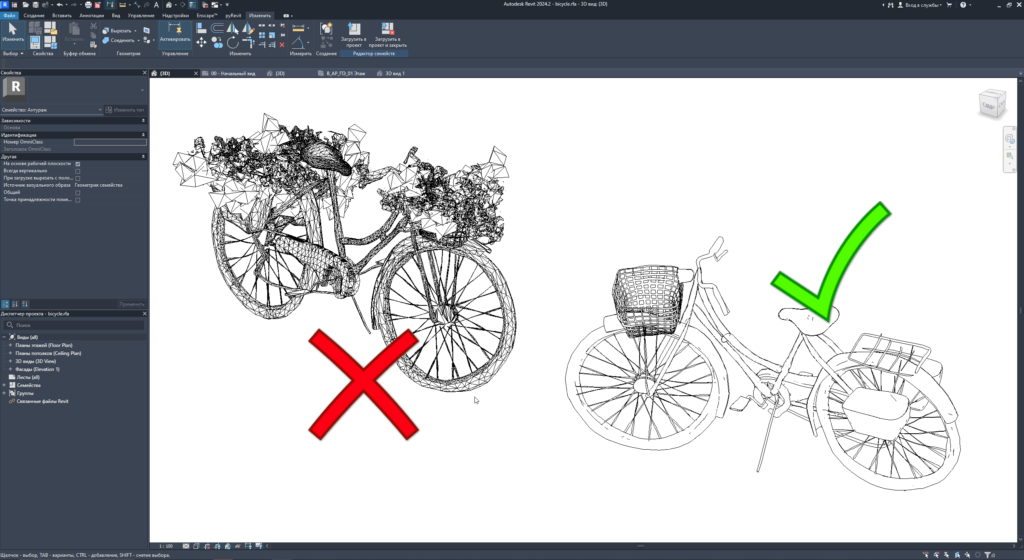Click the Применить button in properties
This screenshot has height=560, width=1024.
(132, 304)
